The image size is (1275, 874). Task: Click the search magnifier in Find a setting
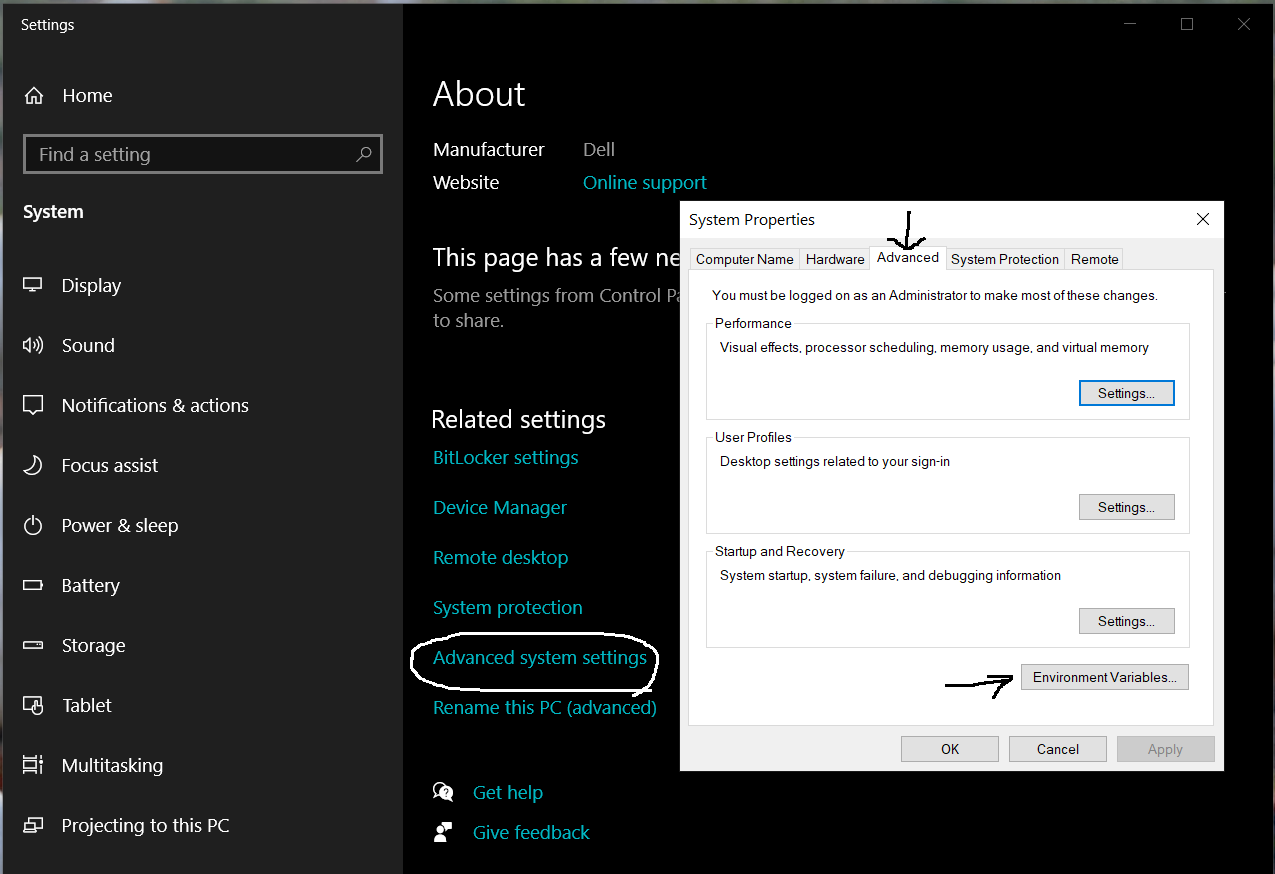(x=363, y=154)
